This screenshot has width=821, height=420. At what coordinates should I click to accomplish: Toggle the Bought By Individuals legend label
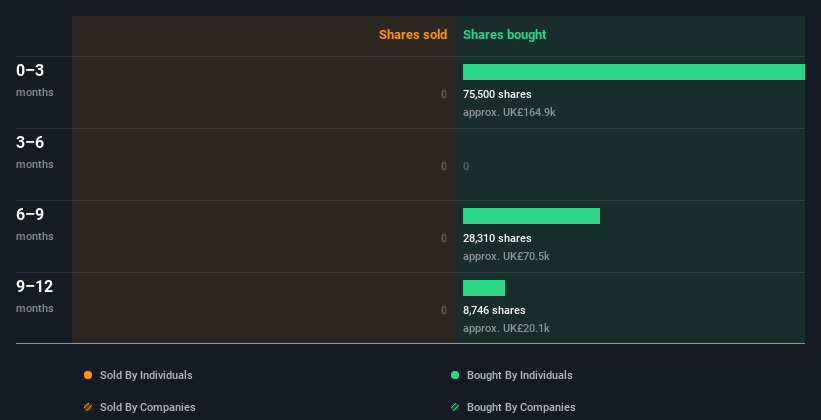(519, 375)
